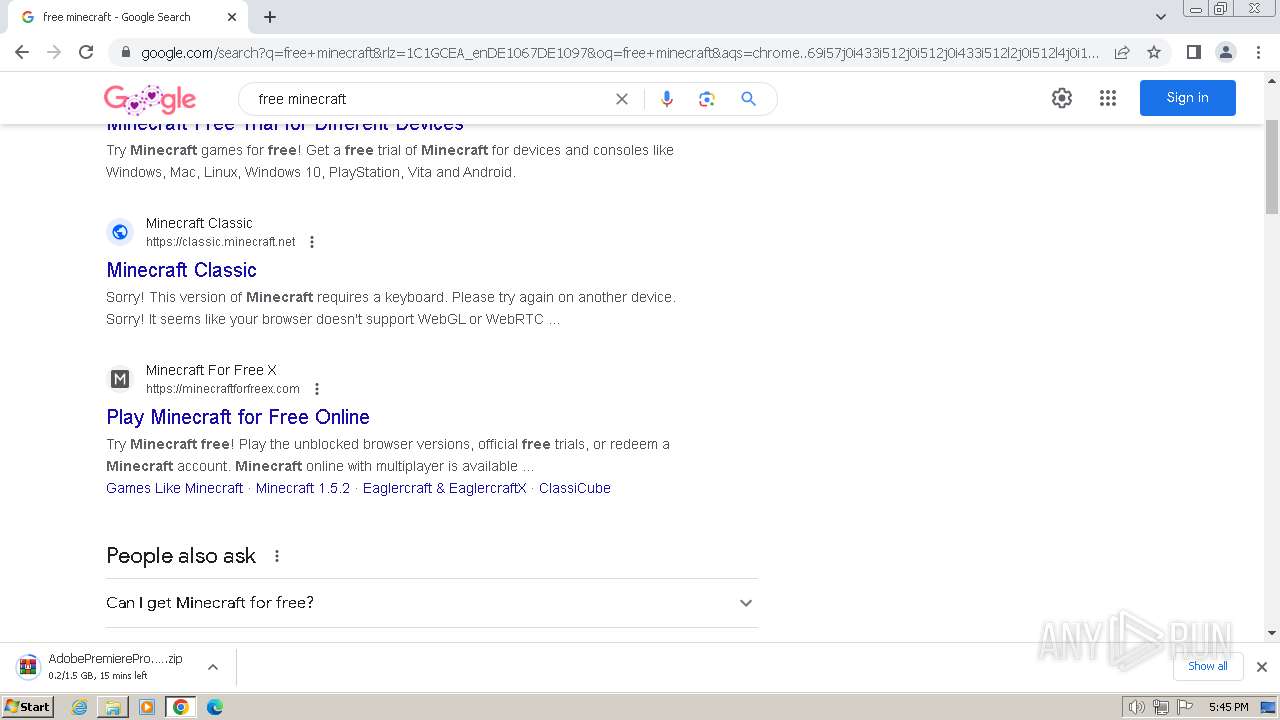Open the Minecraft Classic result
1280x720 pixels.
[181, 270]
